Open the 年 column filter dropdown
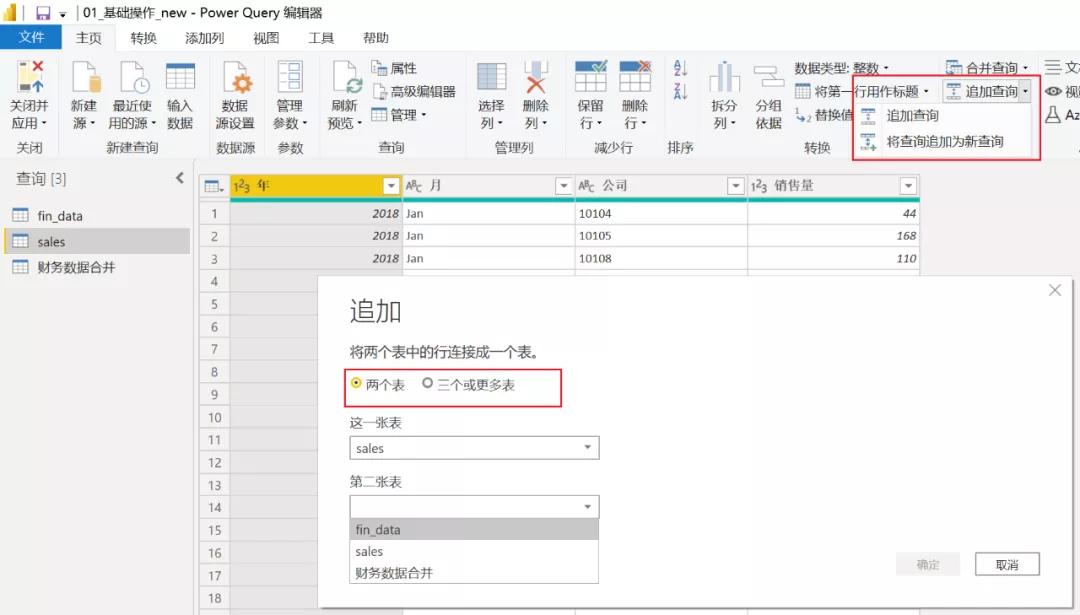The height and width of the screenshot is (615, 1080). 391,186
